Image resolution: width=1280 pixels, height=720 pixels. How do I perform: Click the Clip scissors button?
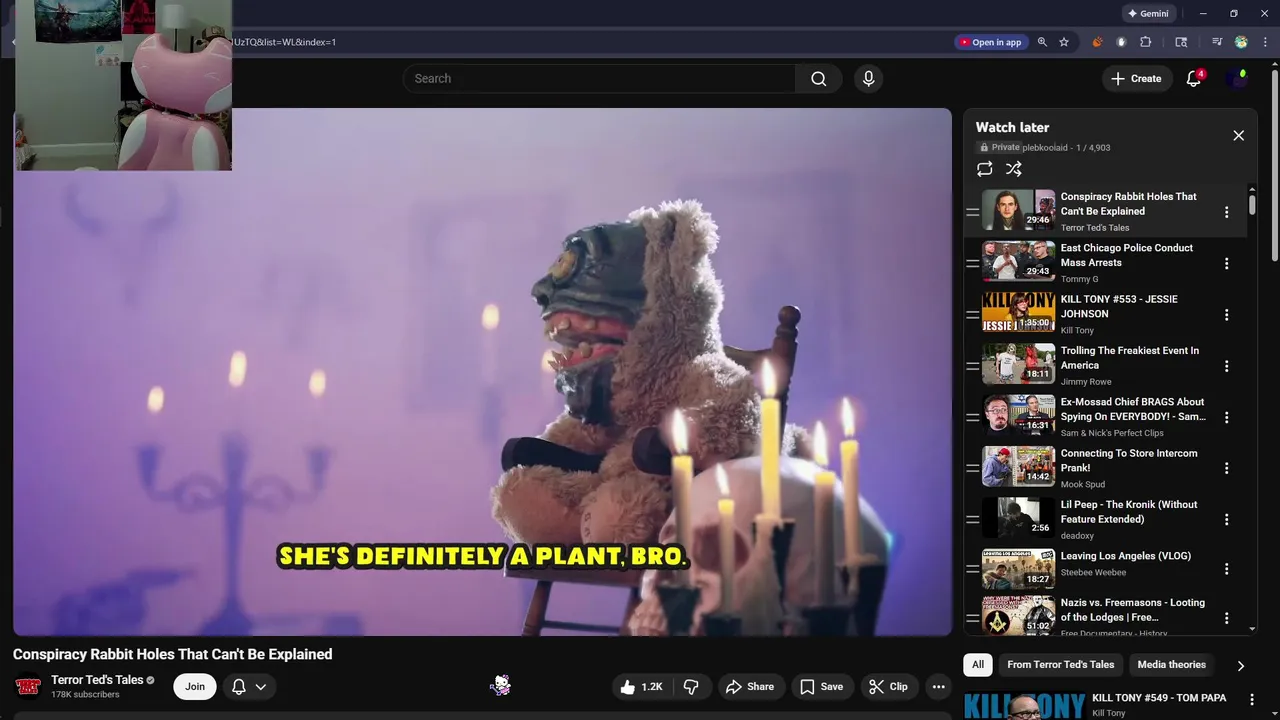coord(888,687)
